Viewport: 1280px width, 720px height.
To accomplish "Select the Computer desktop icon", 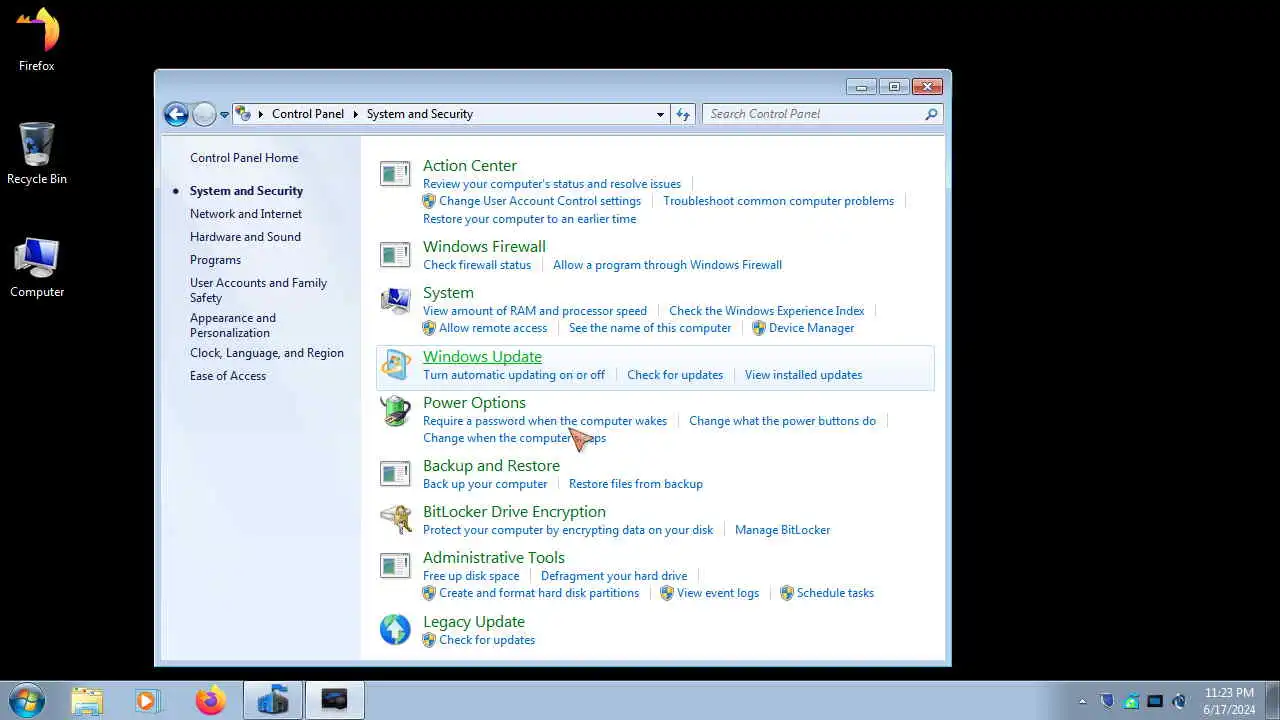I will pos(37,268).
